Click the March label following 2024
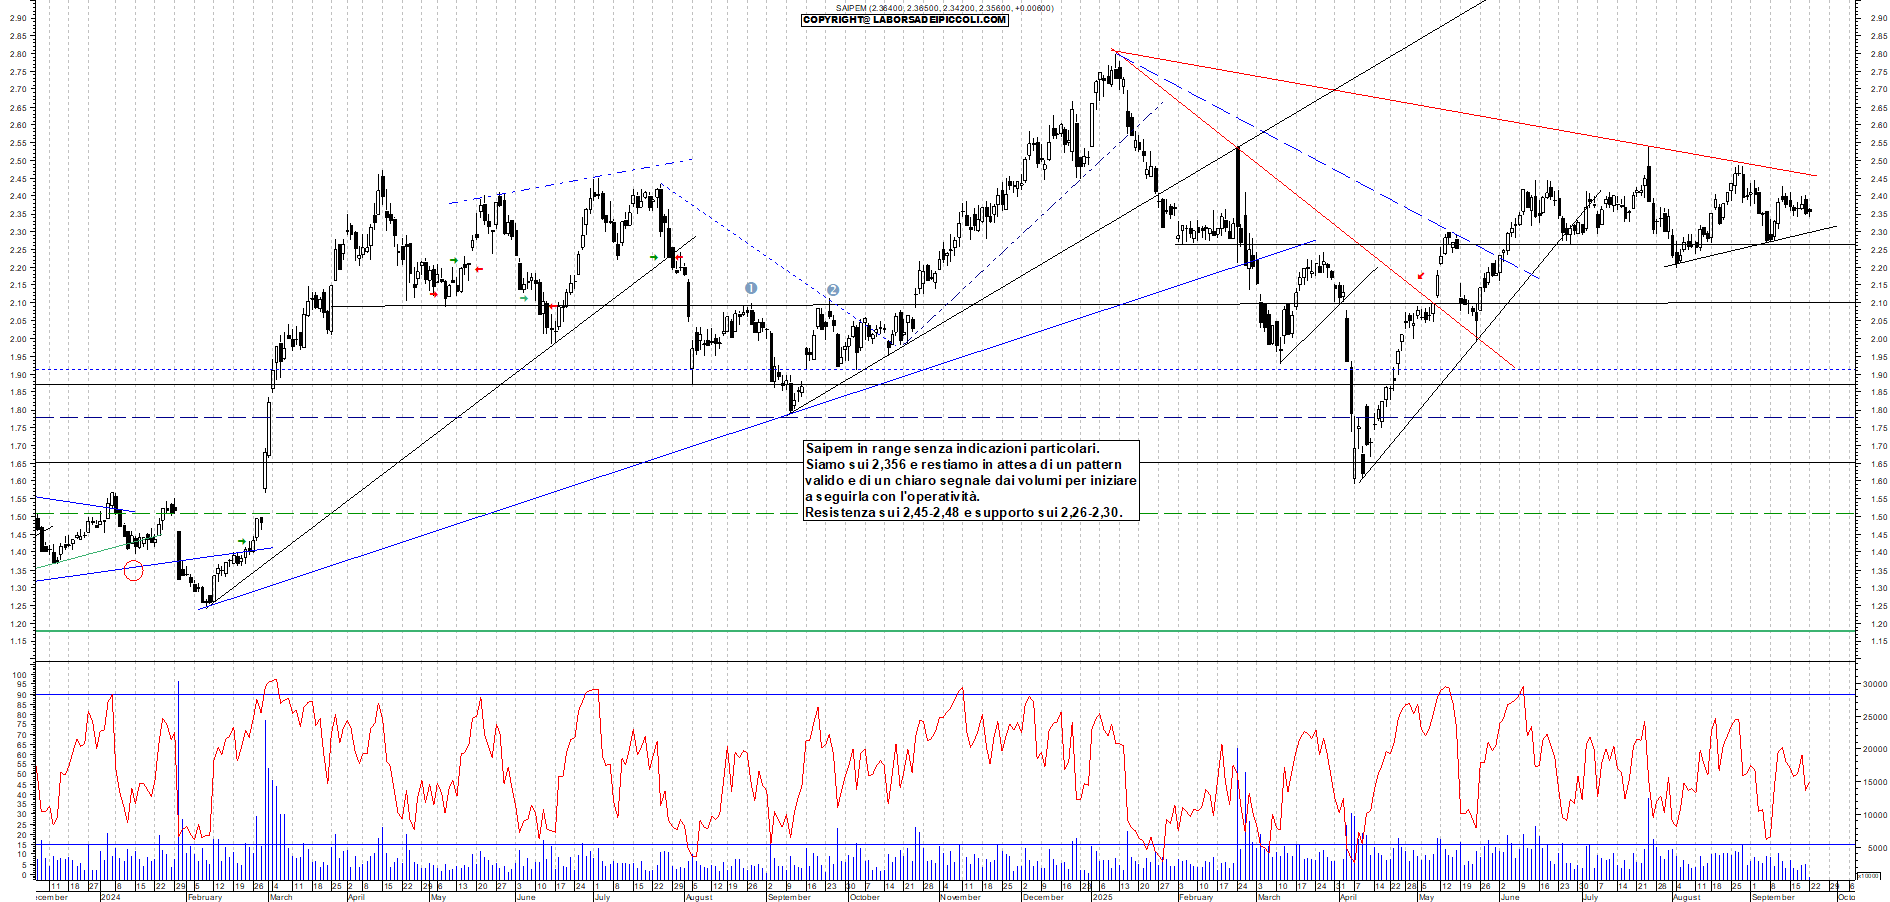 pos(281,897)
